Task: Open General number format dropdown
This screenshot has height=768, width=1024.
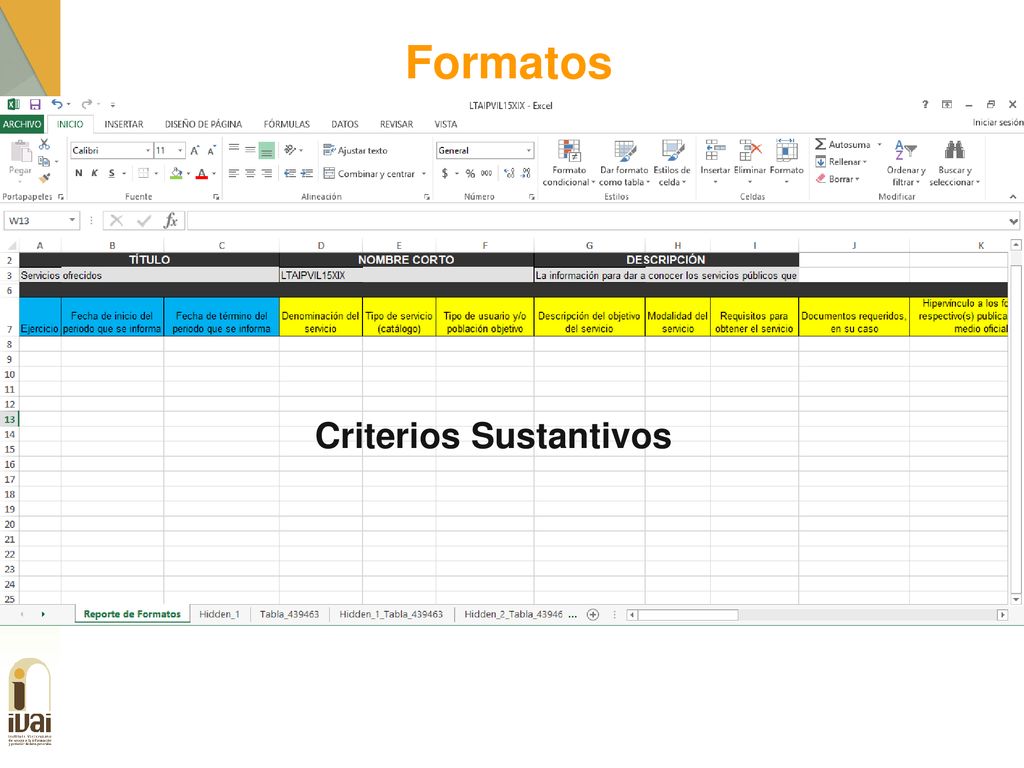Action: click(528, 151)
